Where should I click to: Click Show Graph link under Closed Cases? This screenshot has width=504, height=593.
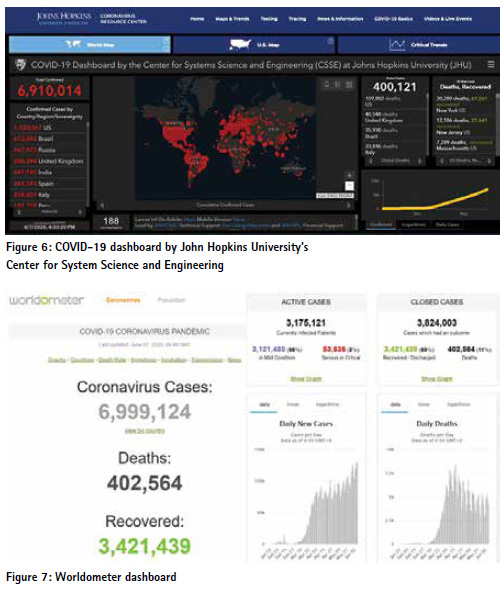pyautogui.click(x=437, y=379)
